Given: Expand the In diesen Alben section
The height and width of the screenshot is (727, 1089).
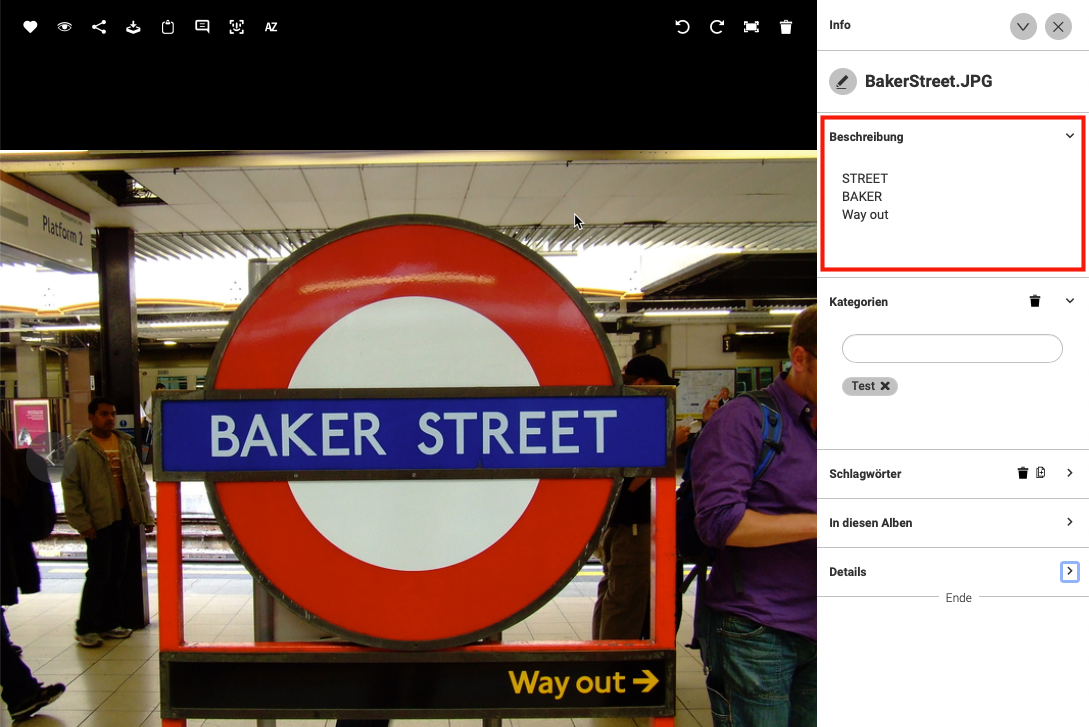Looking at the screenshot, I should pos(1070,522).
